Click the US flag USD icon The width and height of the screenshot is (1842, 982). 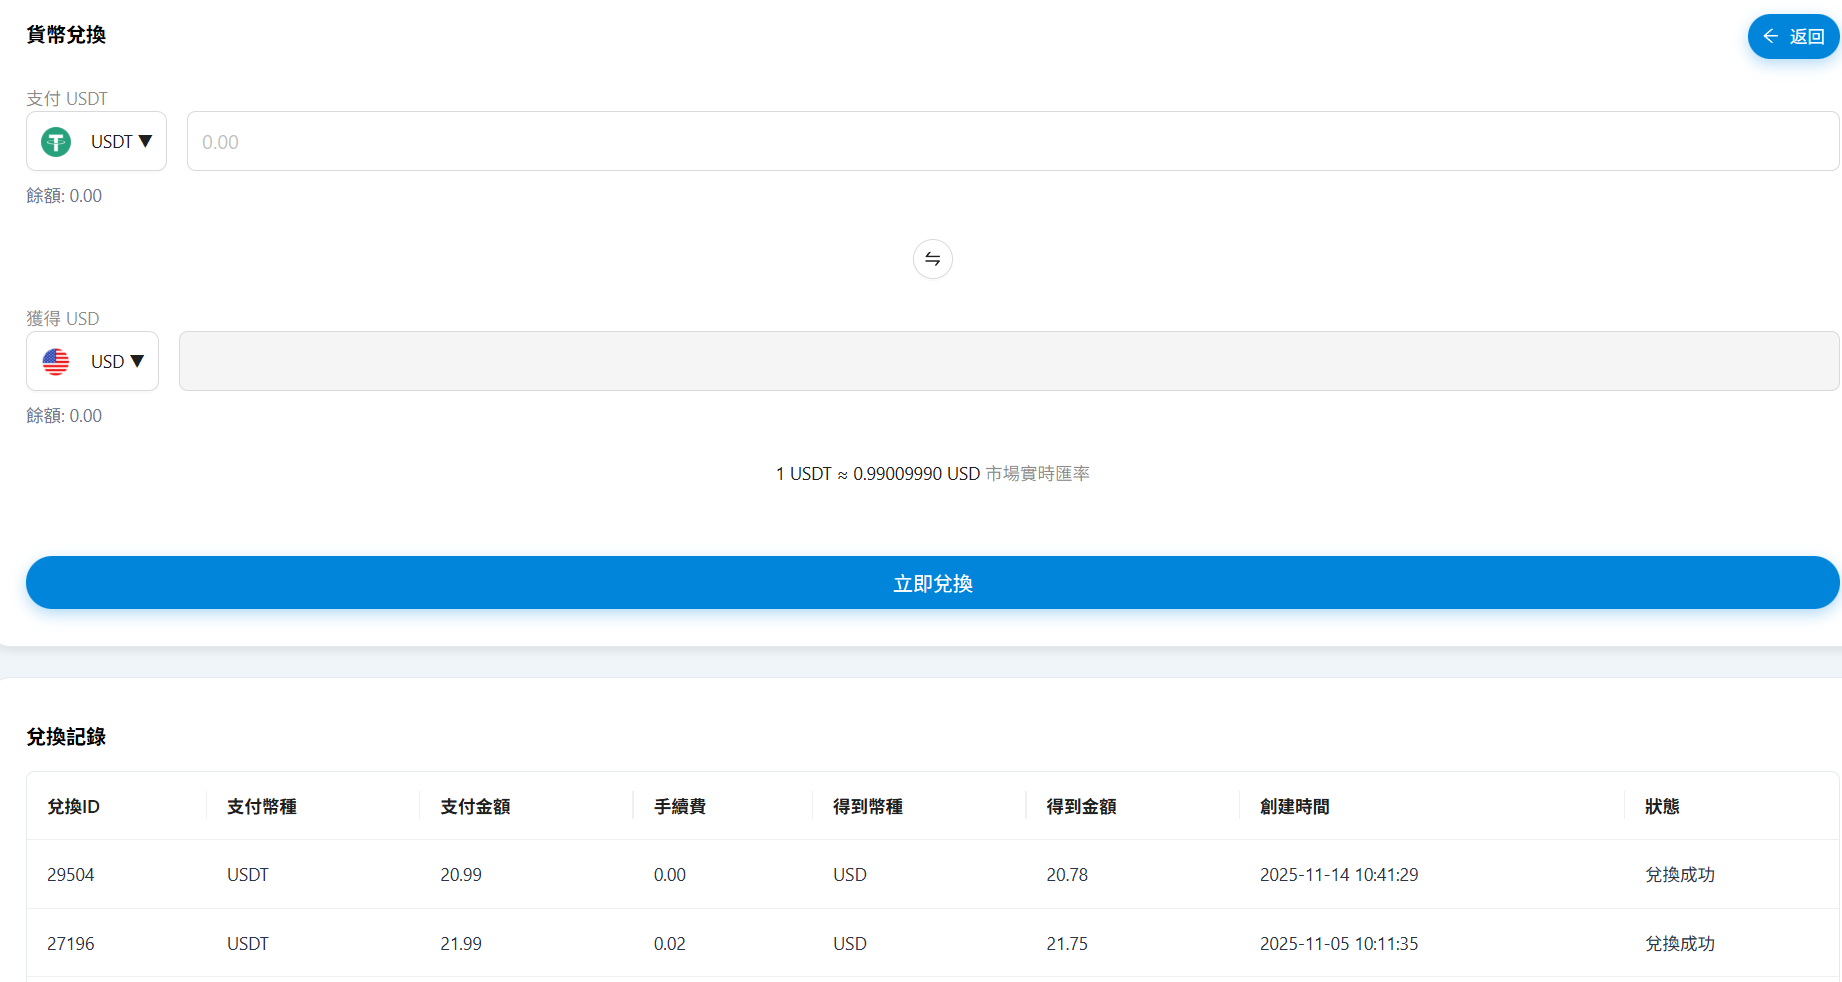(x=56, y=362)
